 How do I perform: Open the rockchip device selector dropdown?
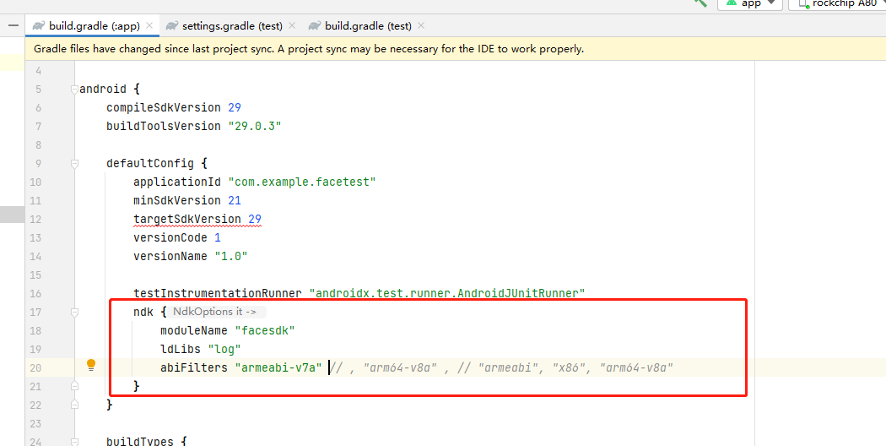(838, 4)
